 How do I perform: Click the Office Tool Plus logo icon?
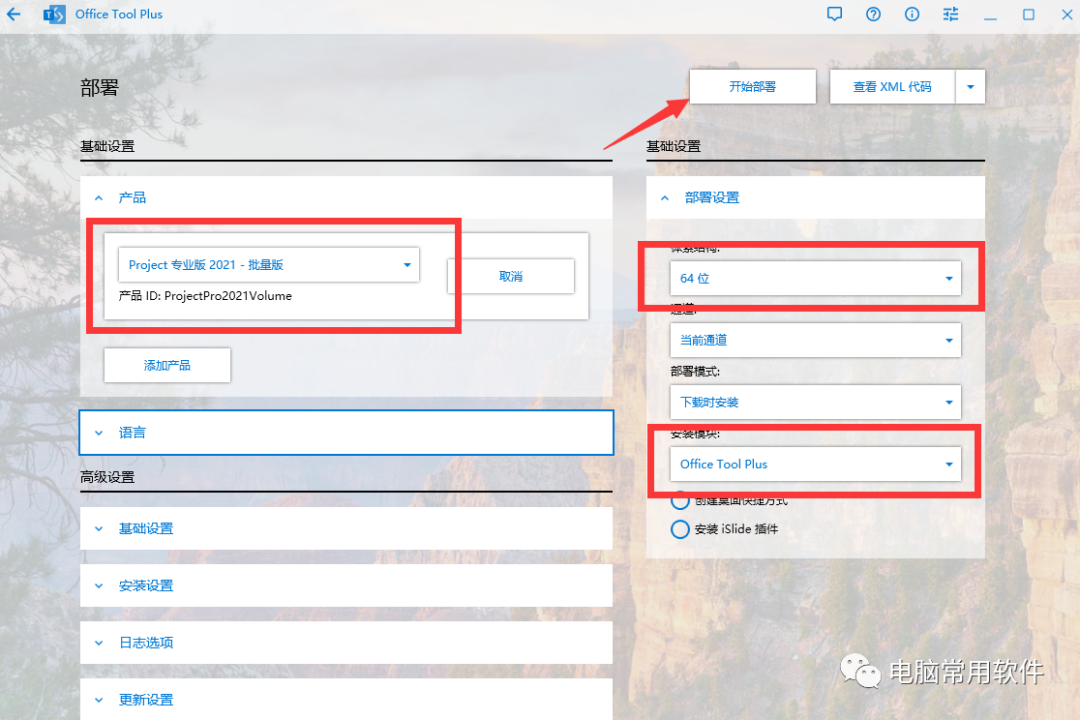coord(54,14)
